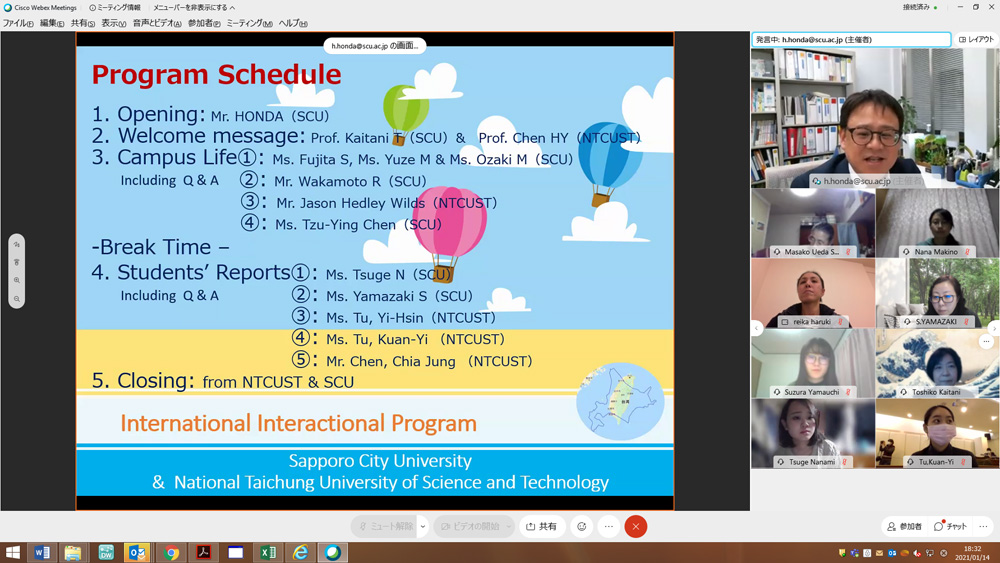The height and width of the screenshot is (563, 1000).
Task: Select reika haruki's video thumbnail
Action: point(813,293)
